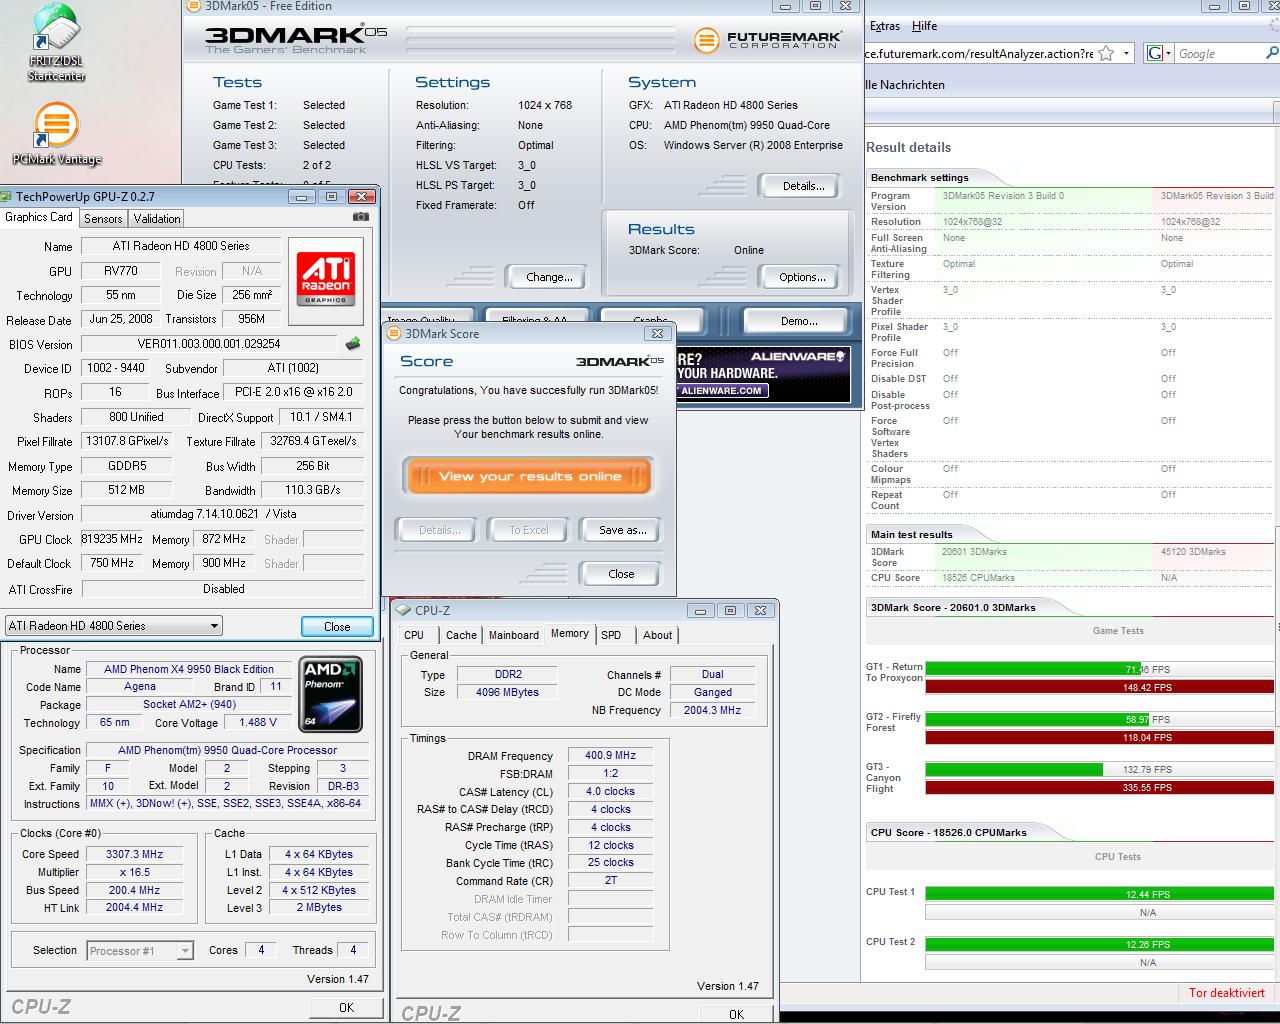This screenshot has width=1280, height=1024.
Task: Expand the GPU selection dropdown in GPU-Z
Action: tap(214, 626)
